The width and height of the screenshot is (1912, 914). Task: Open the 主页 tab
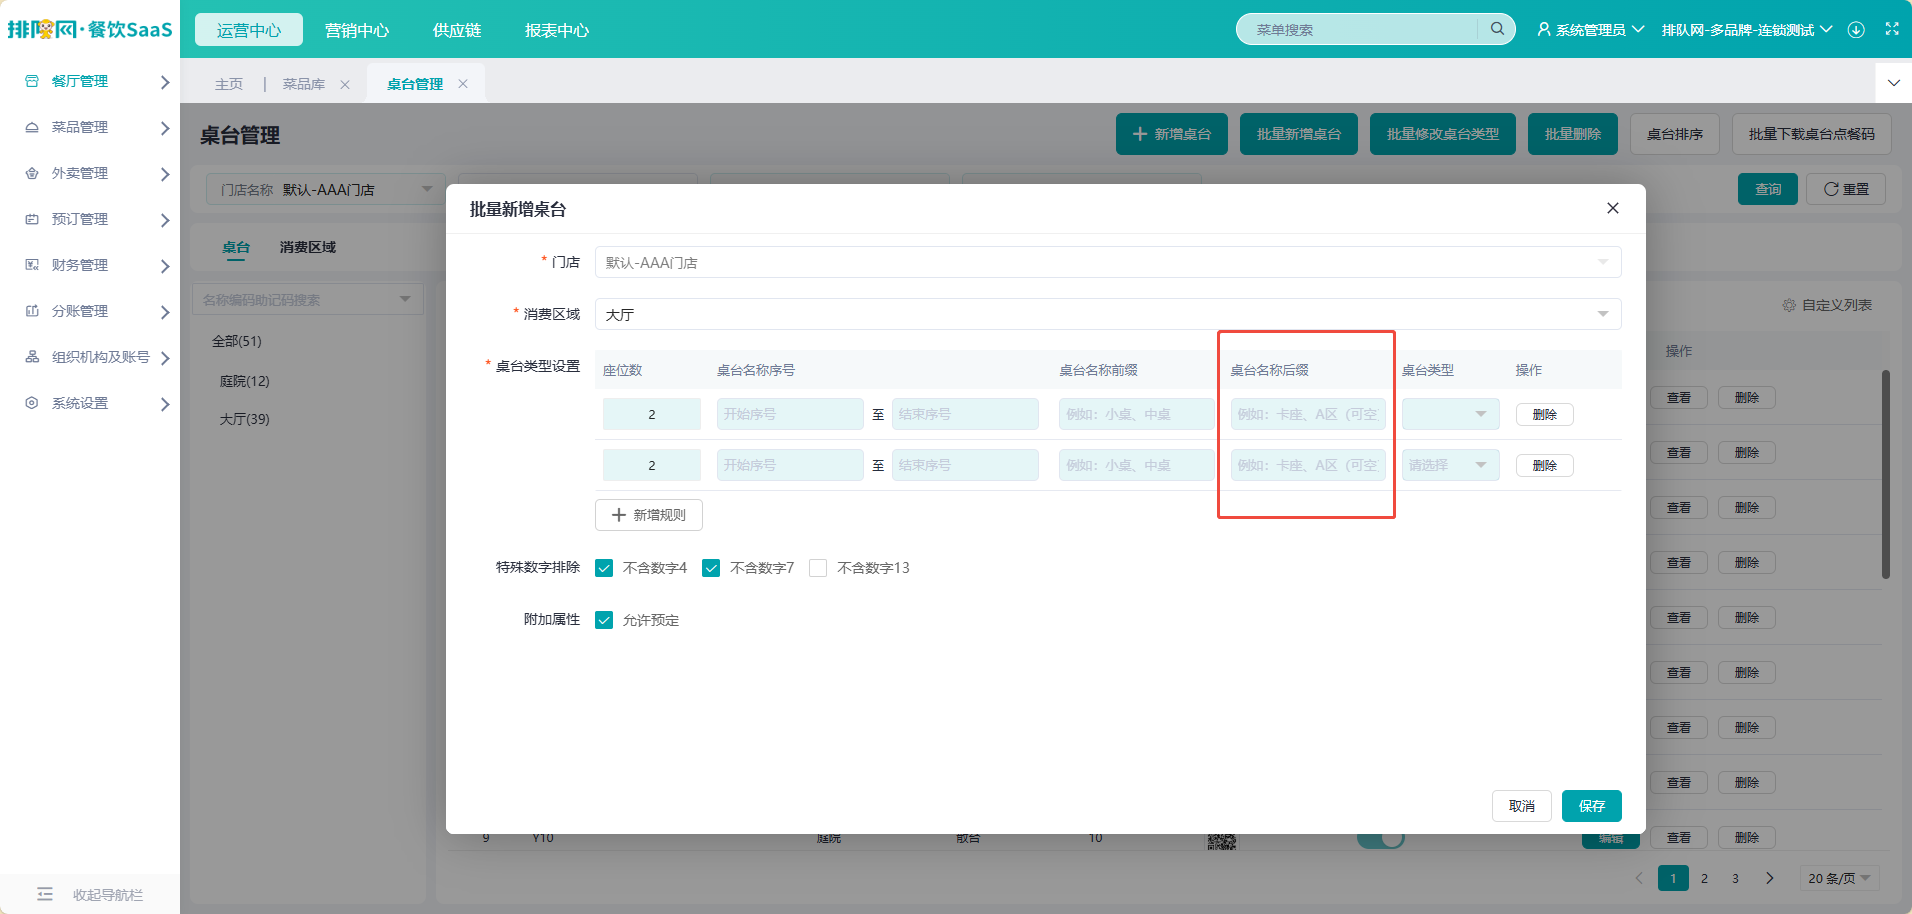click(x=229, y=84)
